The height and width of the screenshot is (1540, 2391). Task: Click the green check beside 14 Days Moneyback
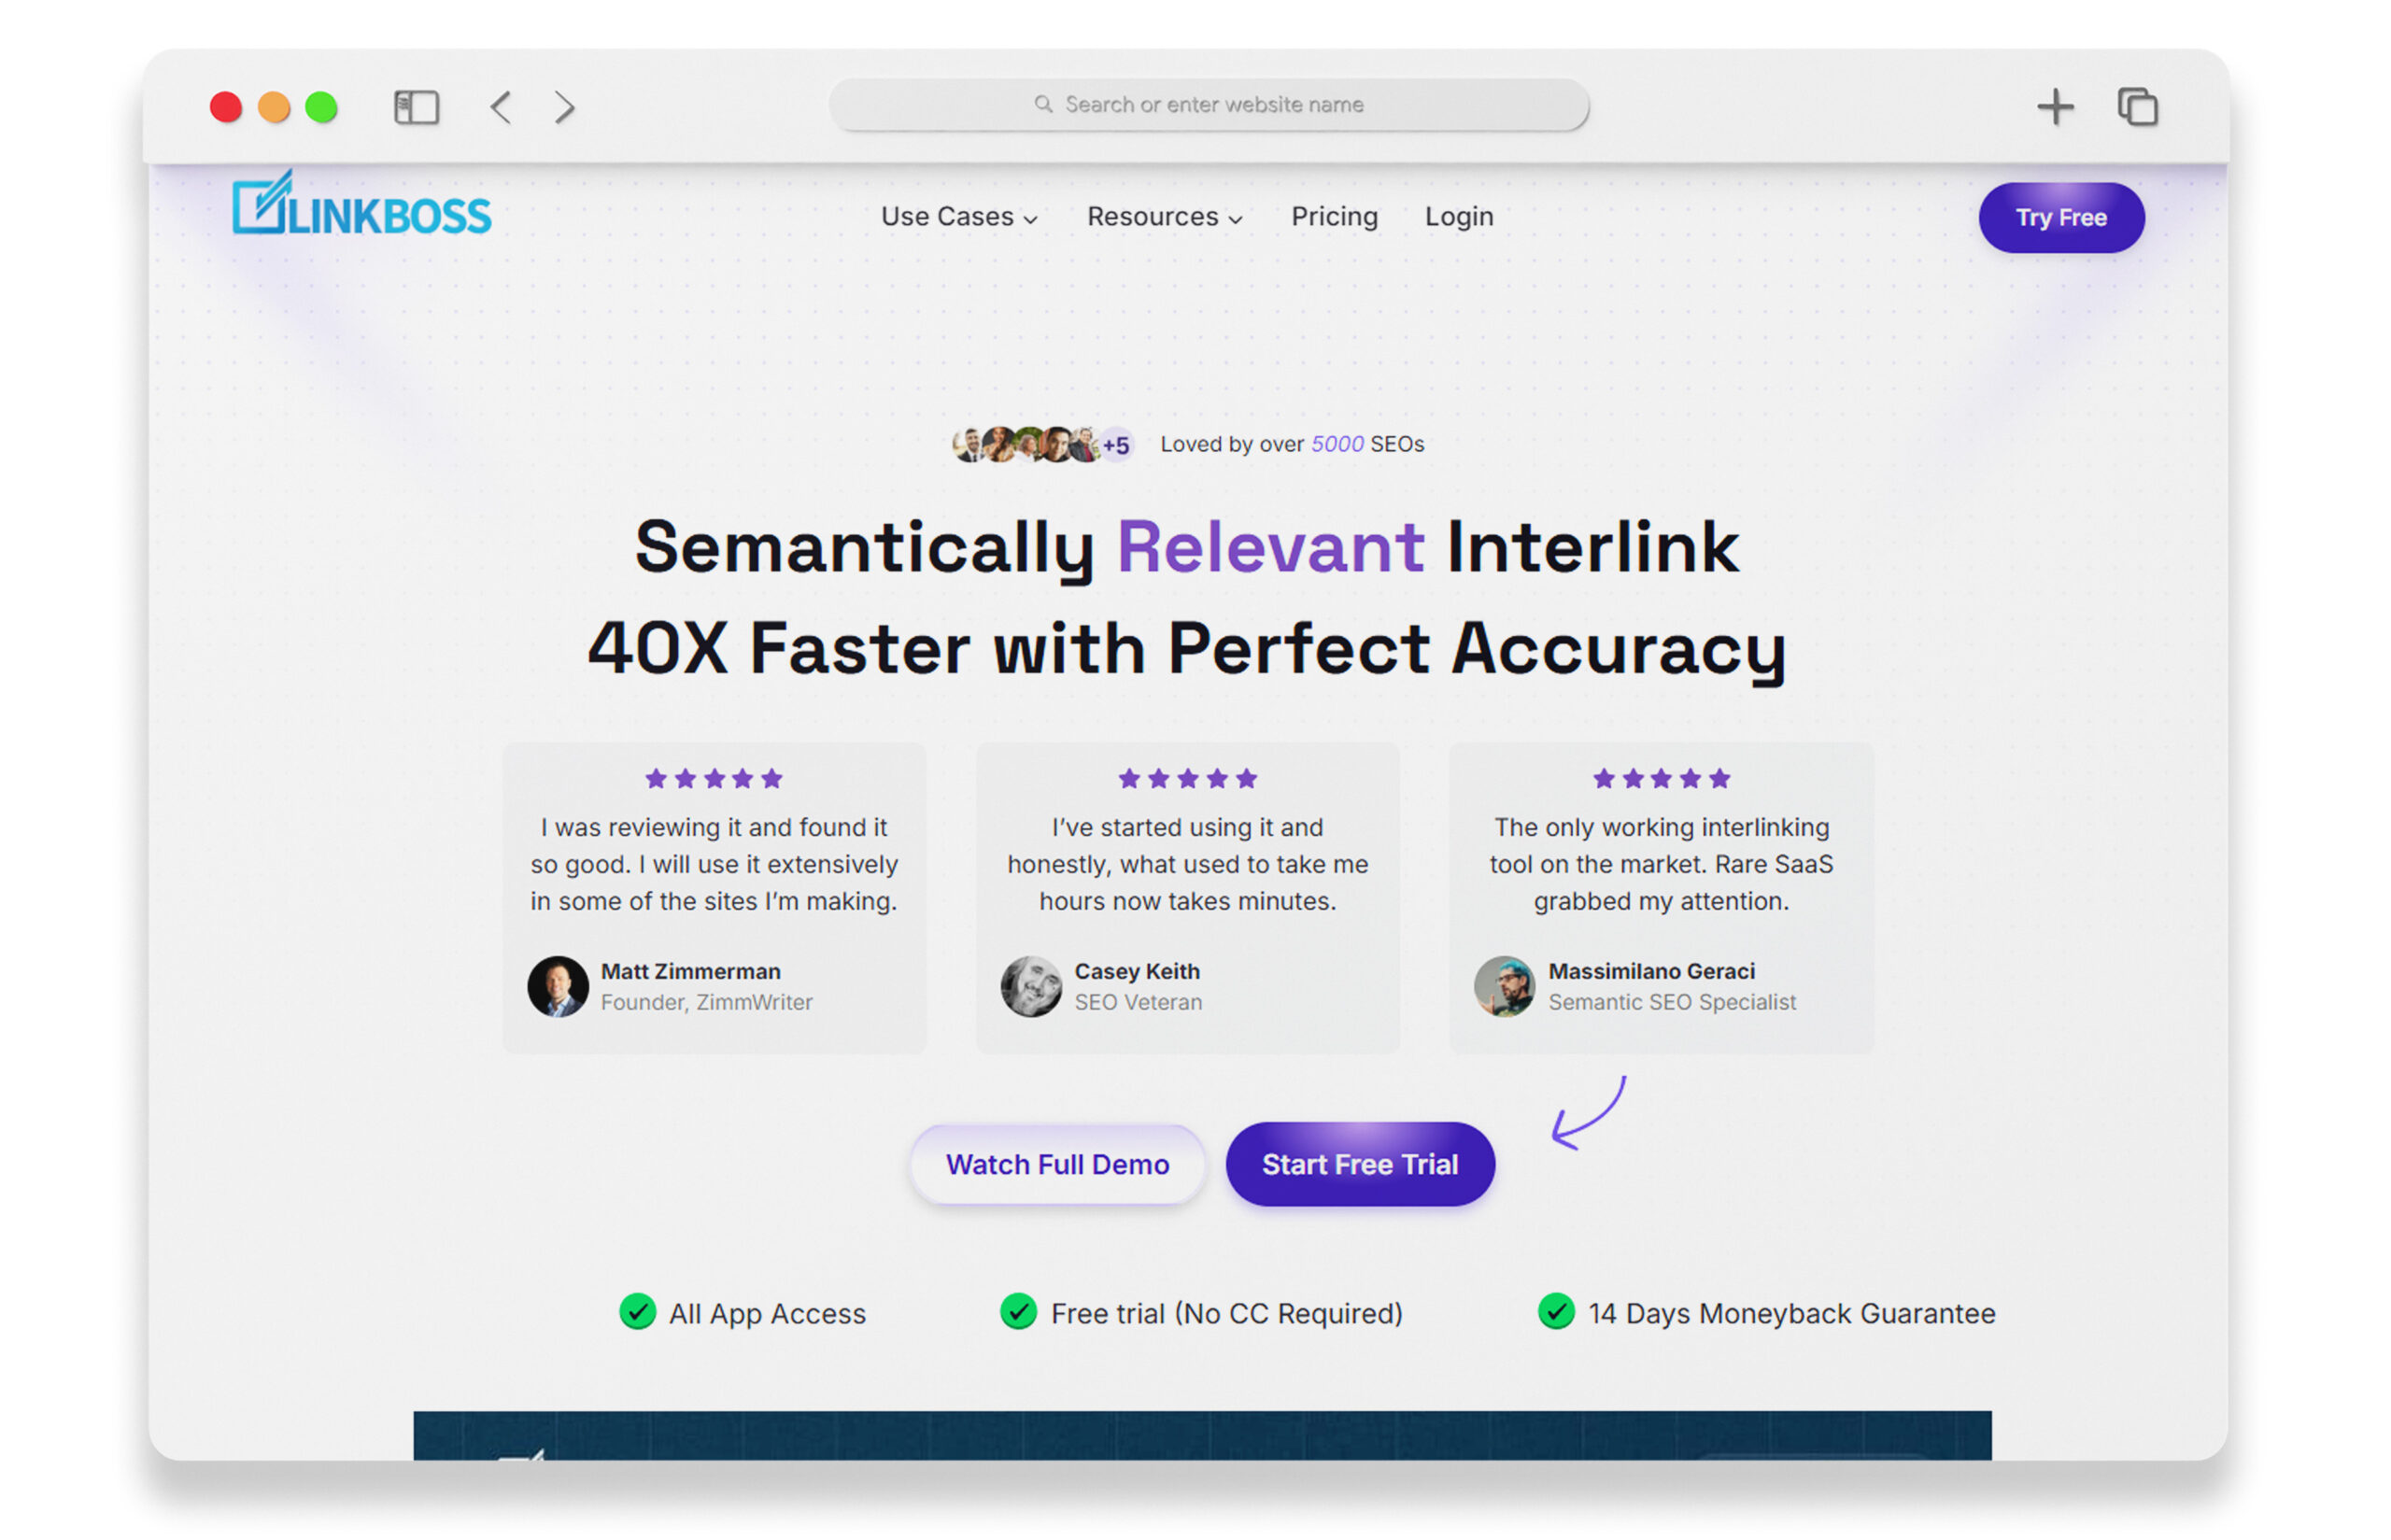(1555, 1311)
